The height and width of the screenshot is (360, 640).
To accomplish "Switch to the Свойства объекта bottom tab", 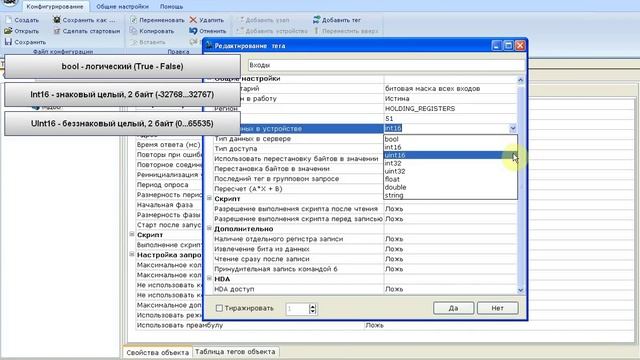I will click(x=157, y=352).
